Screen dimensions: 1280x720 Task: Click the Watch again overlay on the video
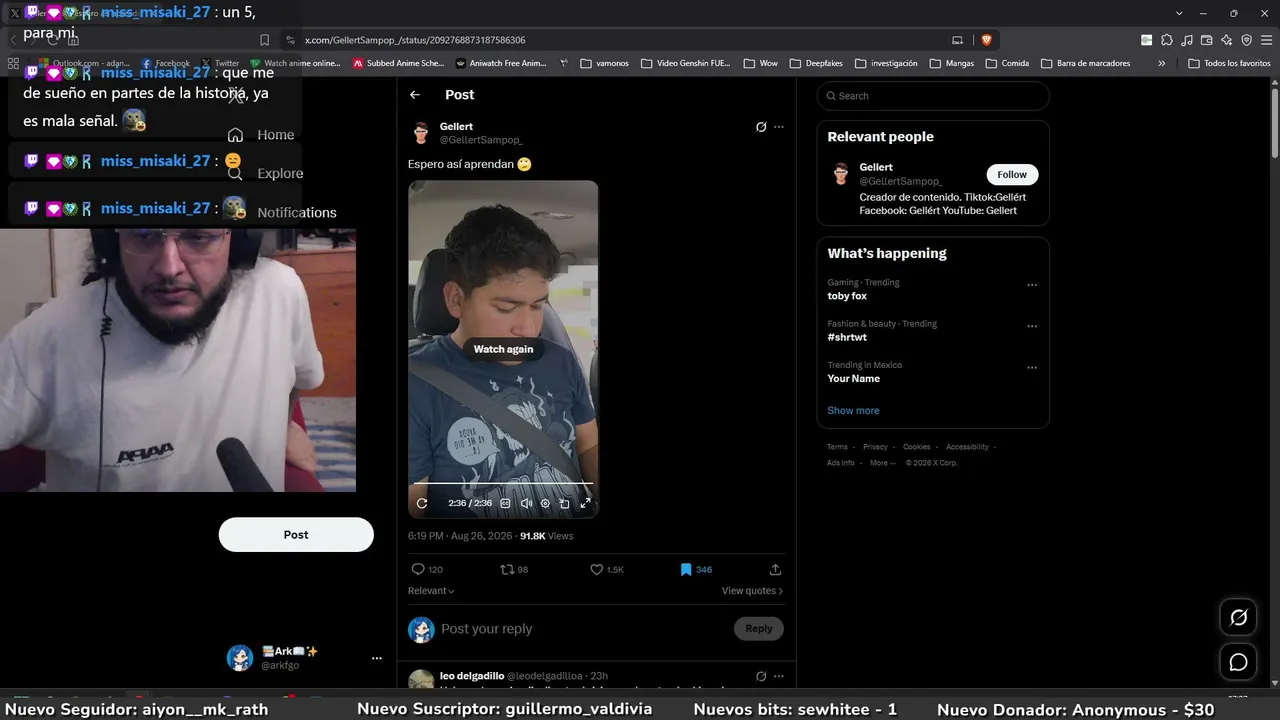click(x=503, y=349)
